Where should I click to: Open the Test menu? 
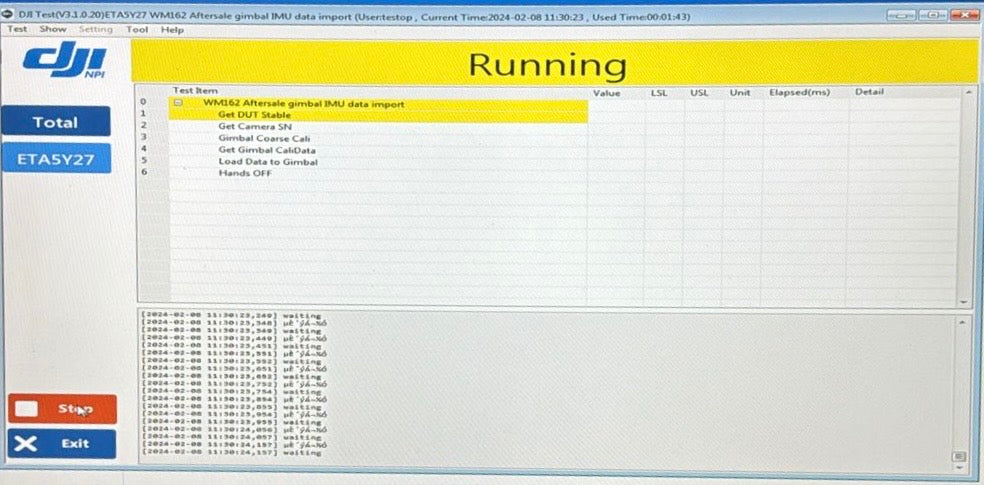[17, 30]
